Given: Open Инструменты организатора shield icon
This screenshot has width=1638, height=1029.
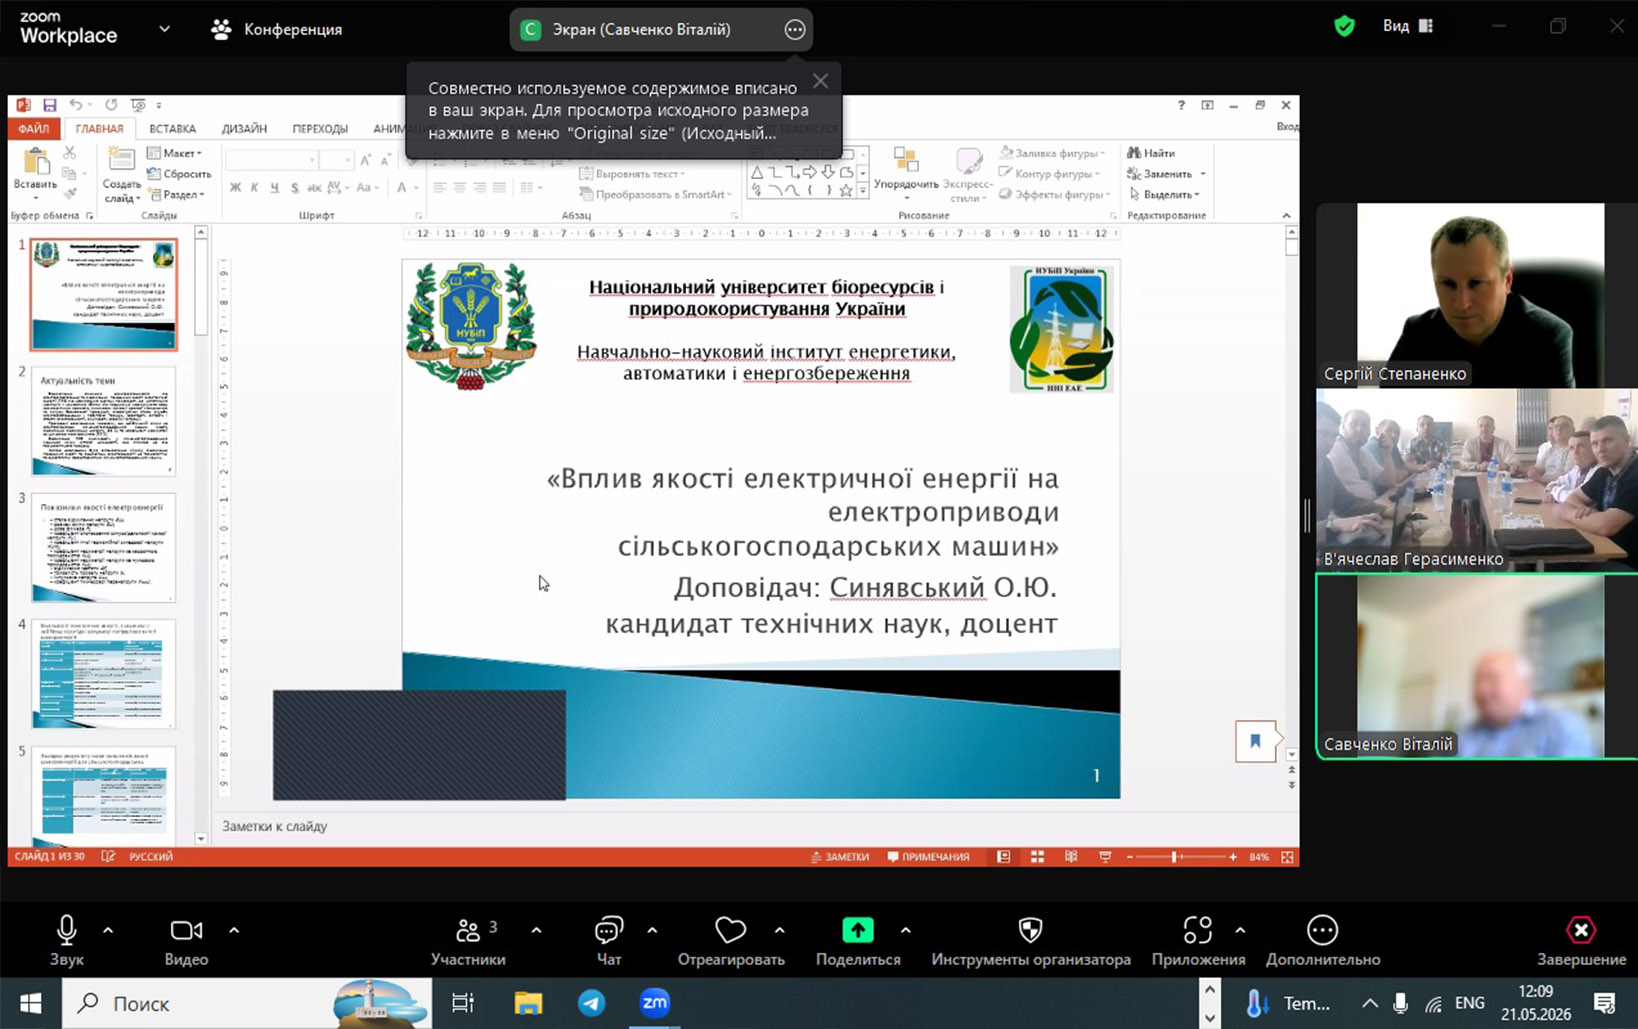Looking at the screenshot, I should pos(1030,930).
